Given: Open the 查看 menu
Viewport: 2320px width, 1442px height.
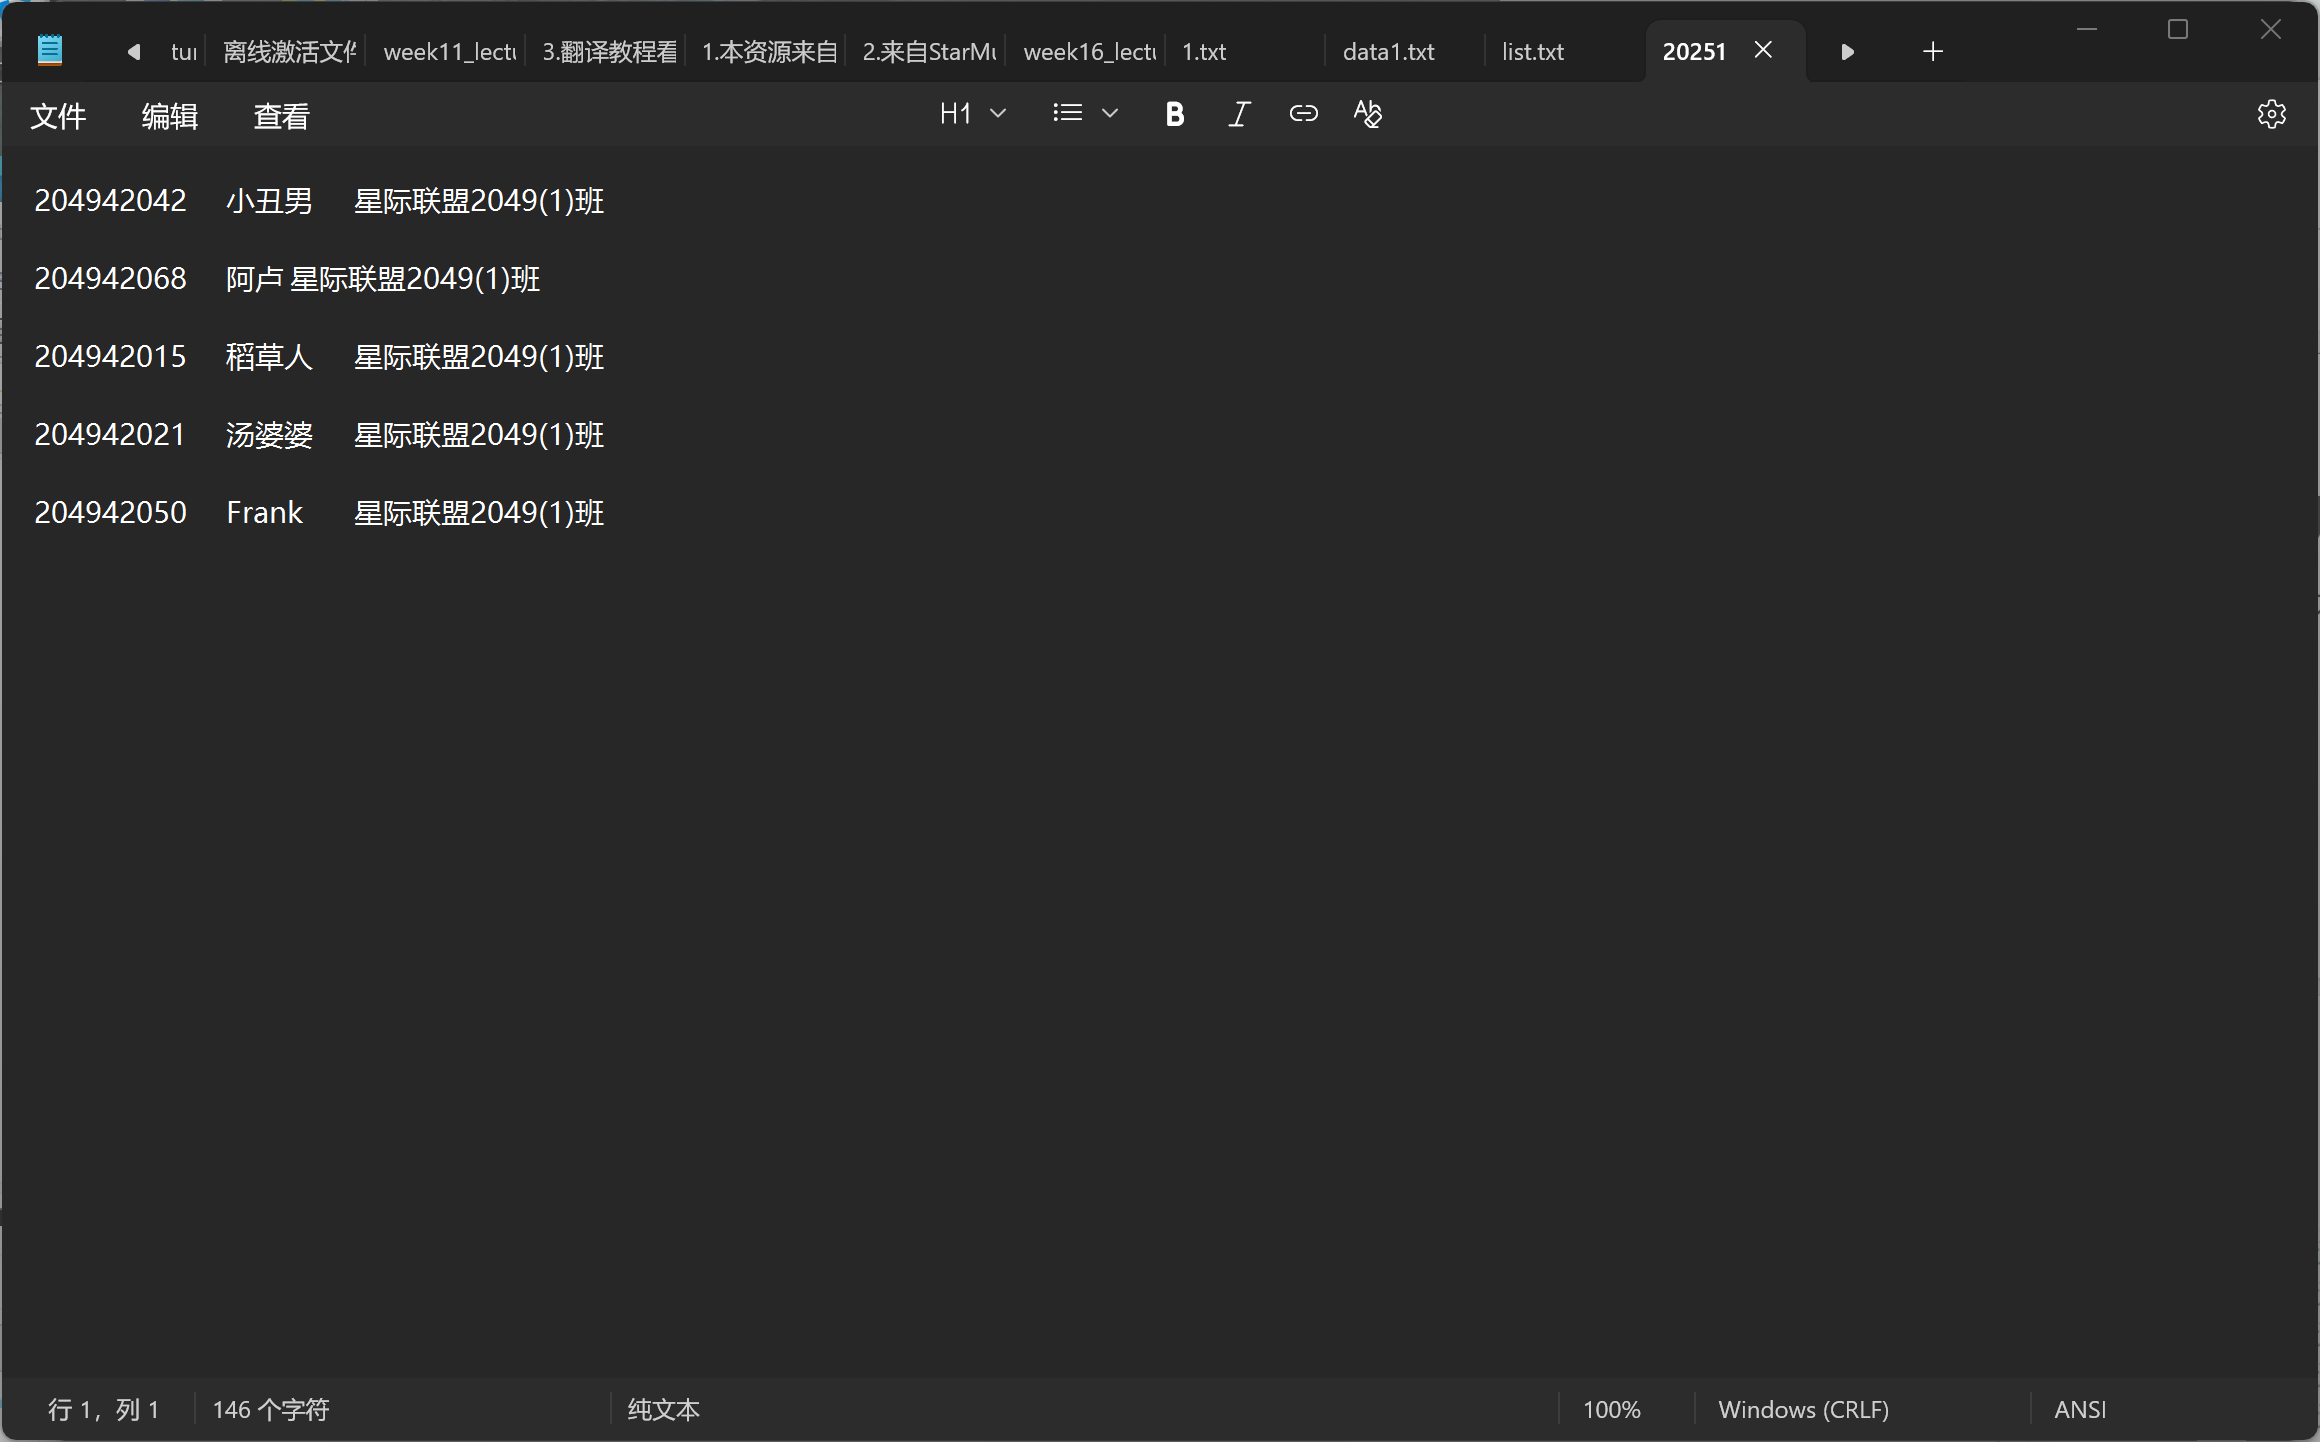Looking at the screenshot, I should (281, 115).
